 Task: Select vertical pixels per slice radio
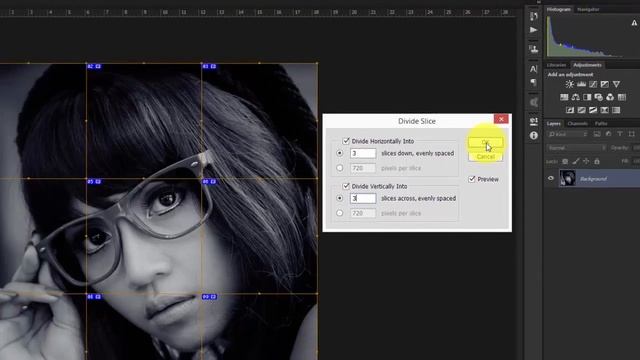[x=340, y=213]
